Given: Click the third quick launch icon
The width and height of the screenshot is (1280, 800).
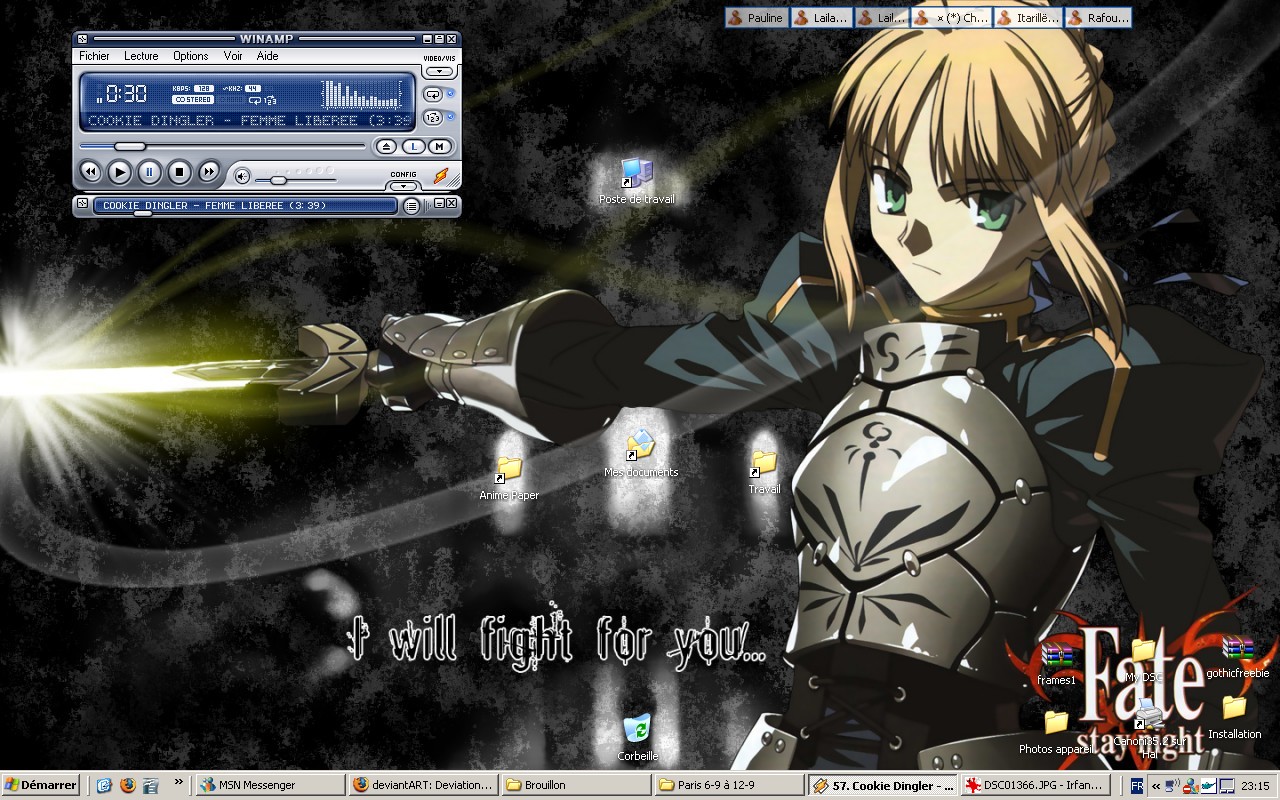Looking at the screenshot, I should click(151, 785).
